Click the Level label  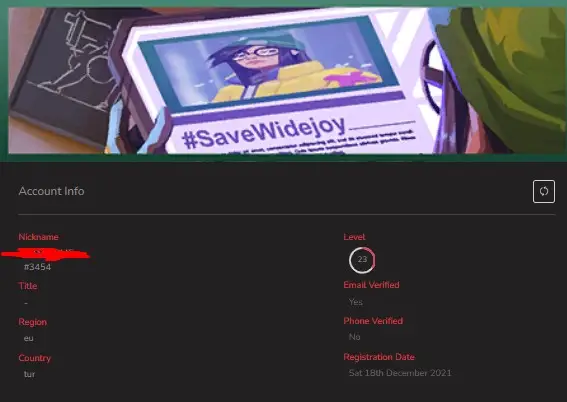354,237
